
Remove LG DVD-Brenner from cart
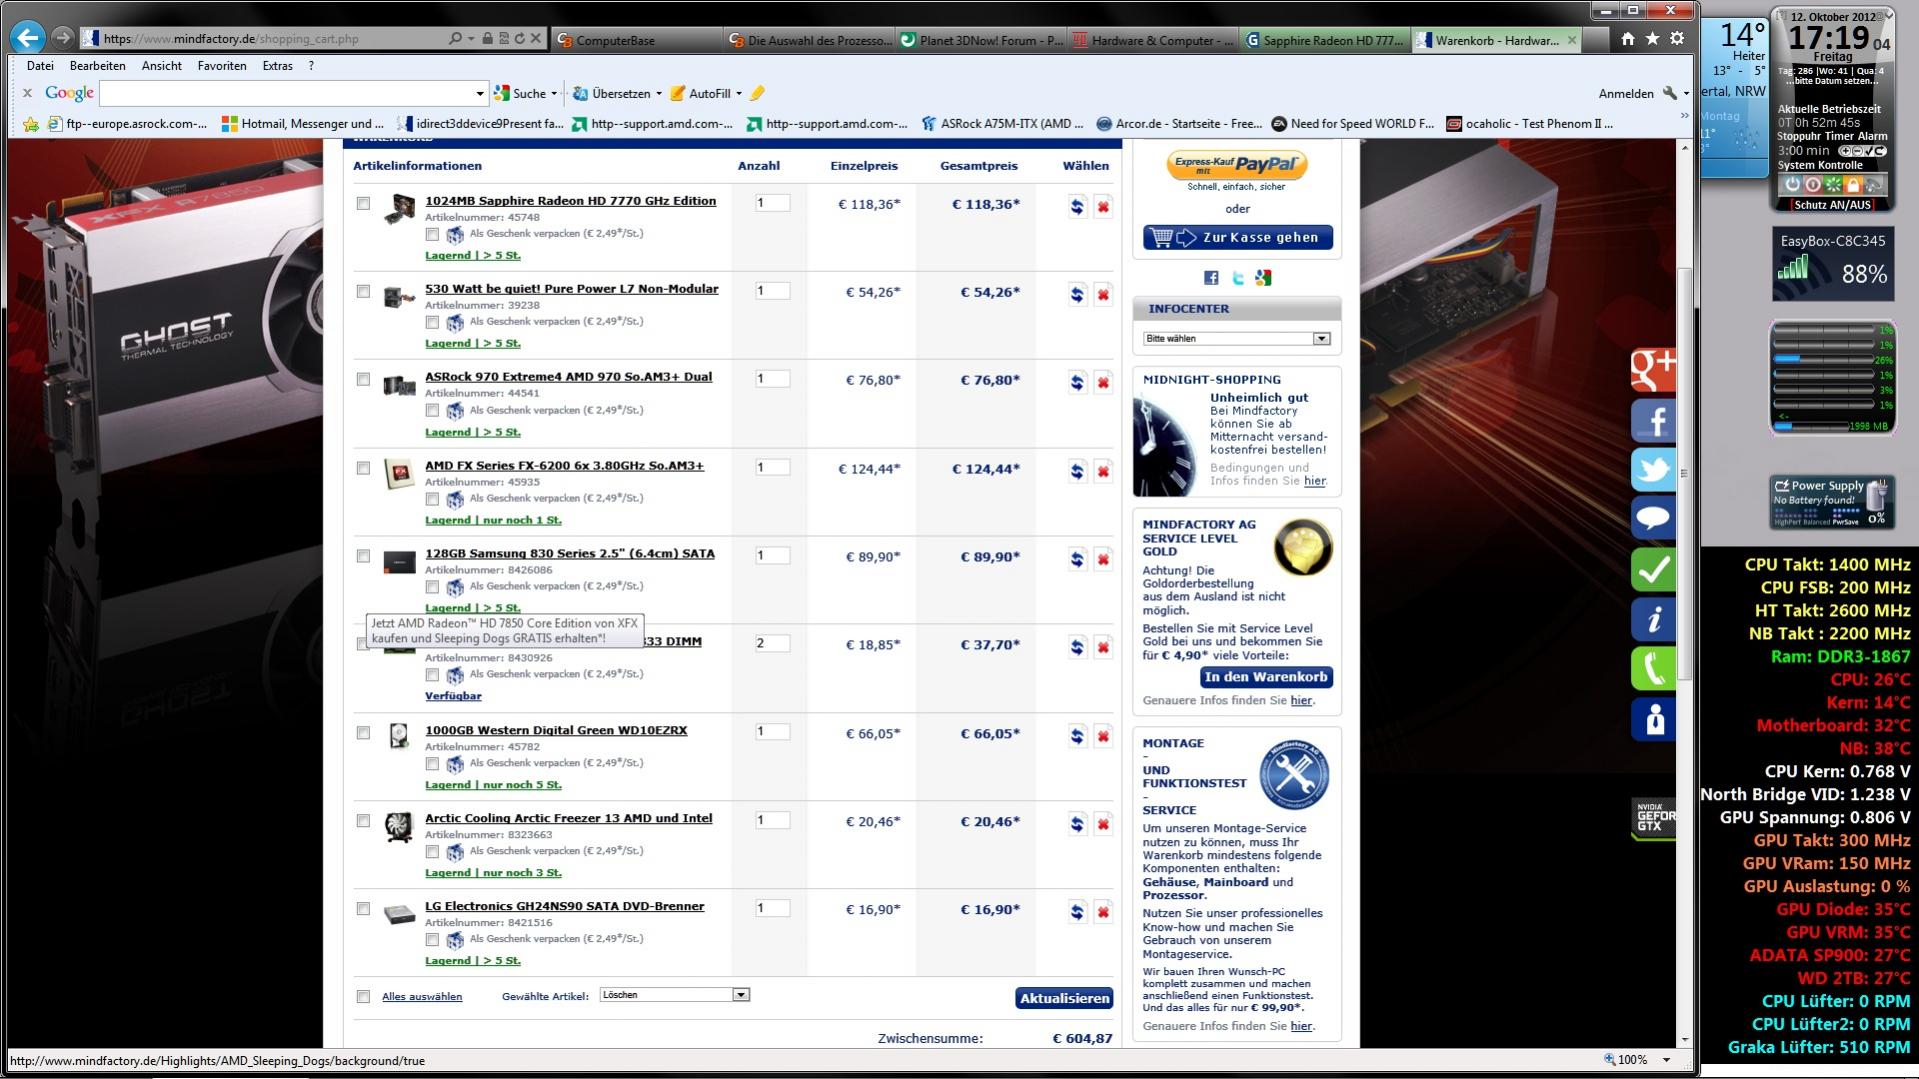pos(1103,913)
